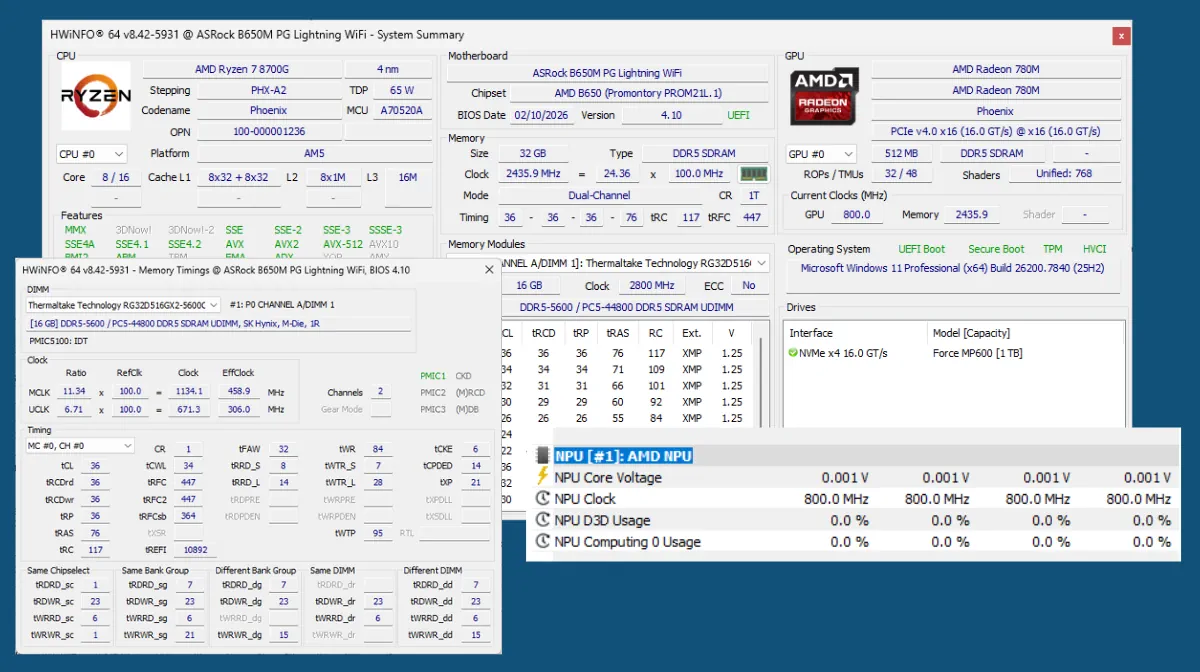Click the green UEFI label by BIOS version

[738, 115]
